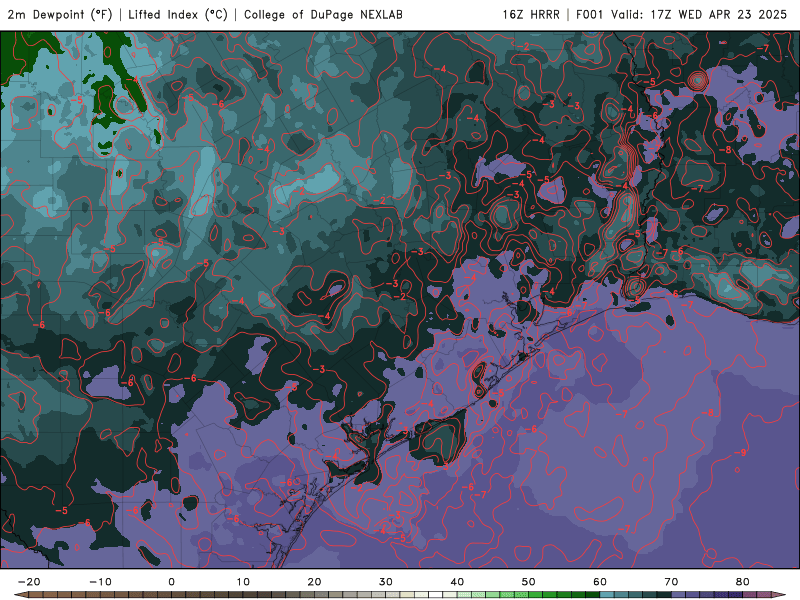The width and height of the screenshot is (800, 600).
Task: Click the "-9" lifted index contour label
Action: point(740,453)
